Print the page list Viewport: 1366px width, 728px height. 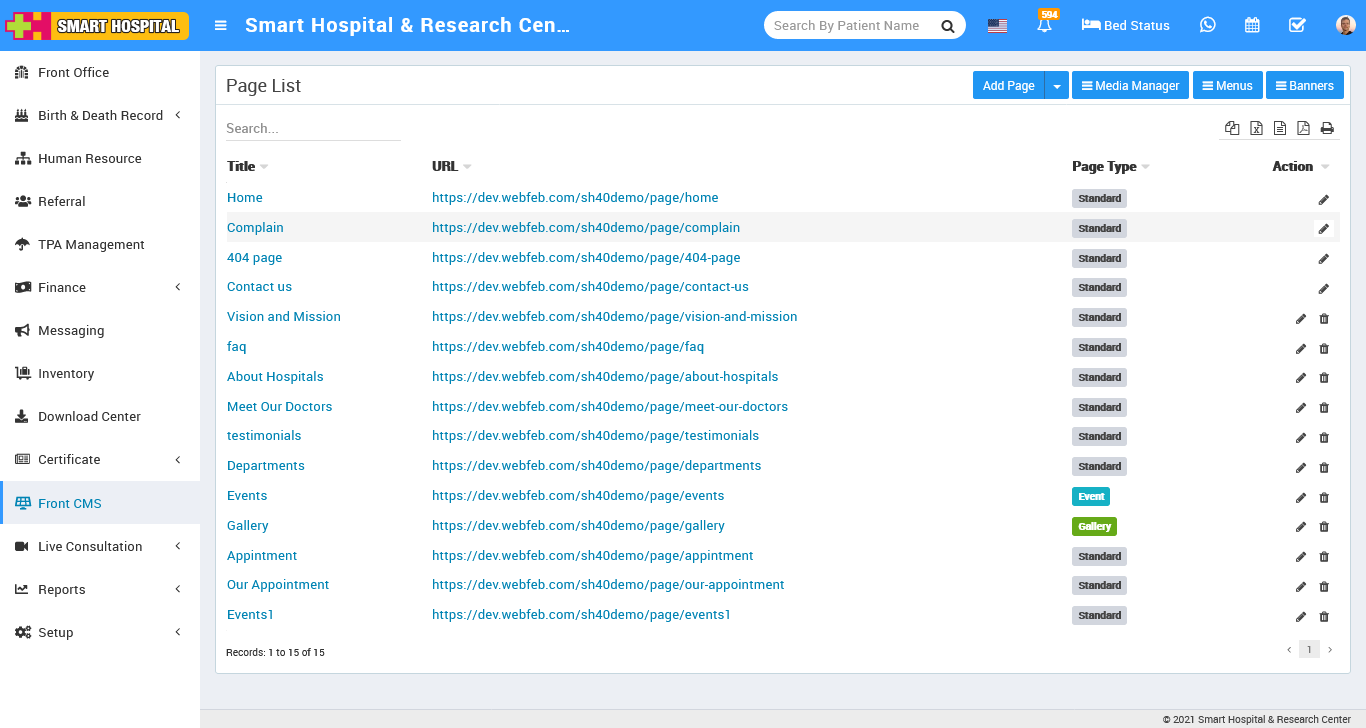(x=1328, y=128)
